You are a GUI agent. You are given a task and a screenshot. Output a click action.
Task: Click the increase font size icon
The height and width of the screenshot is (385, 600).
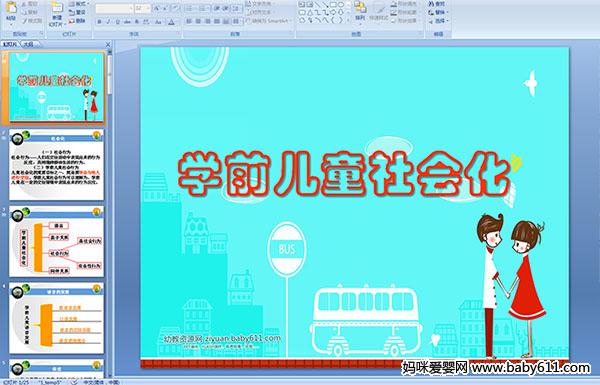[157, 8]
